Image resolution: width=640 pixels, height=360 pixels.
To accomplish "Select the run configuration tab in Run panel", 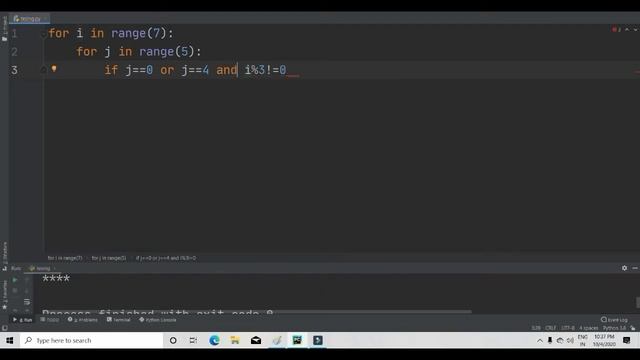I will pos(42,268).
